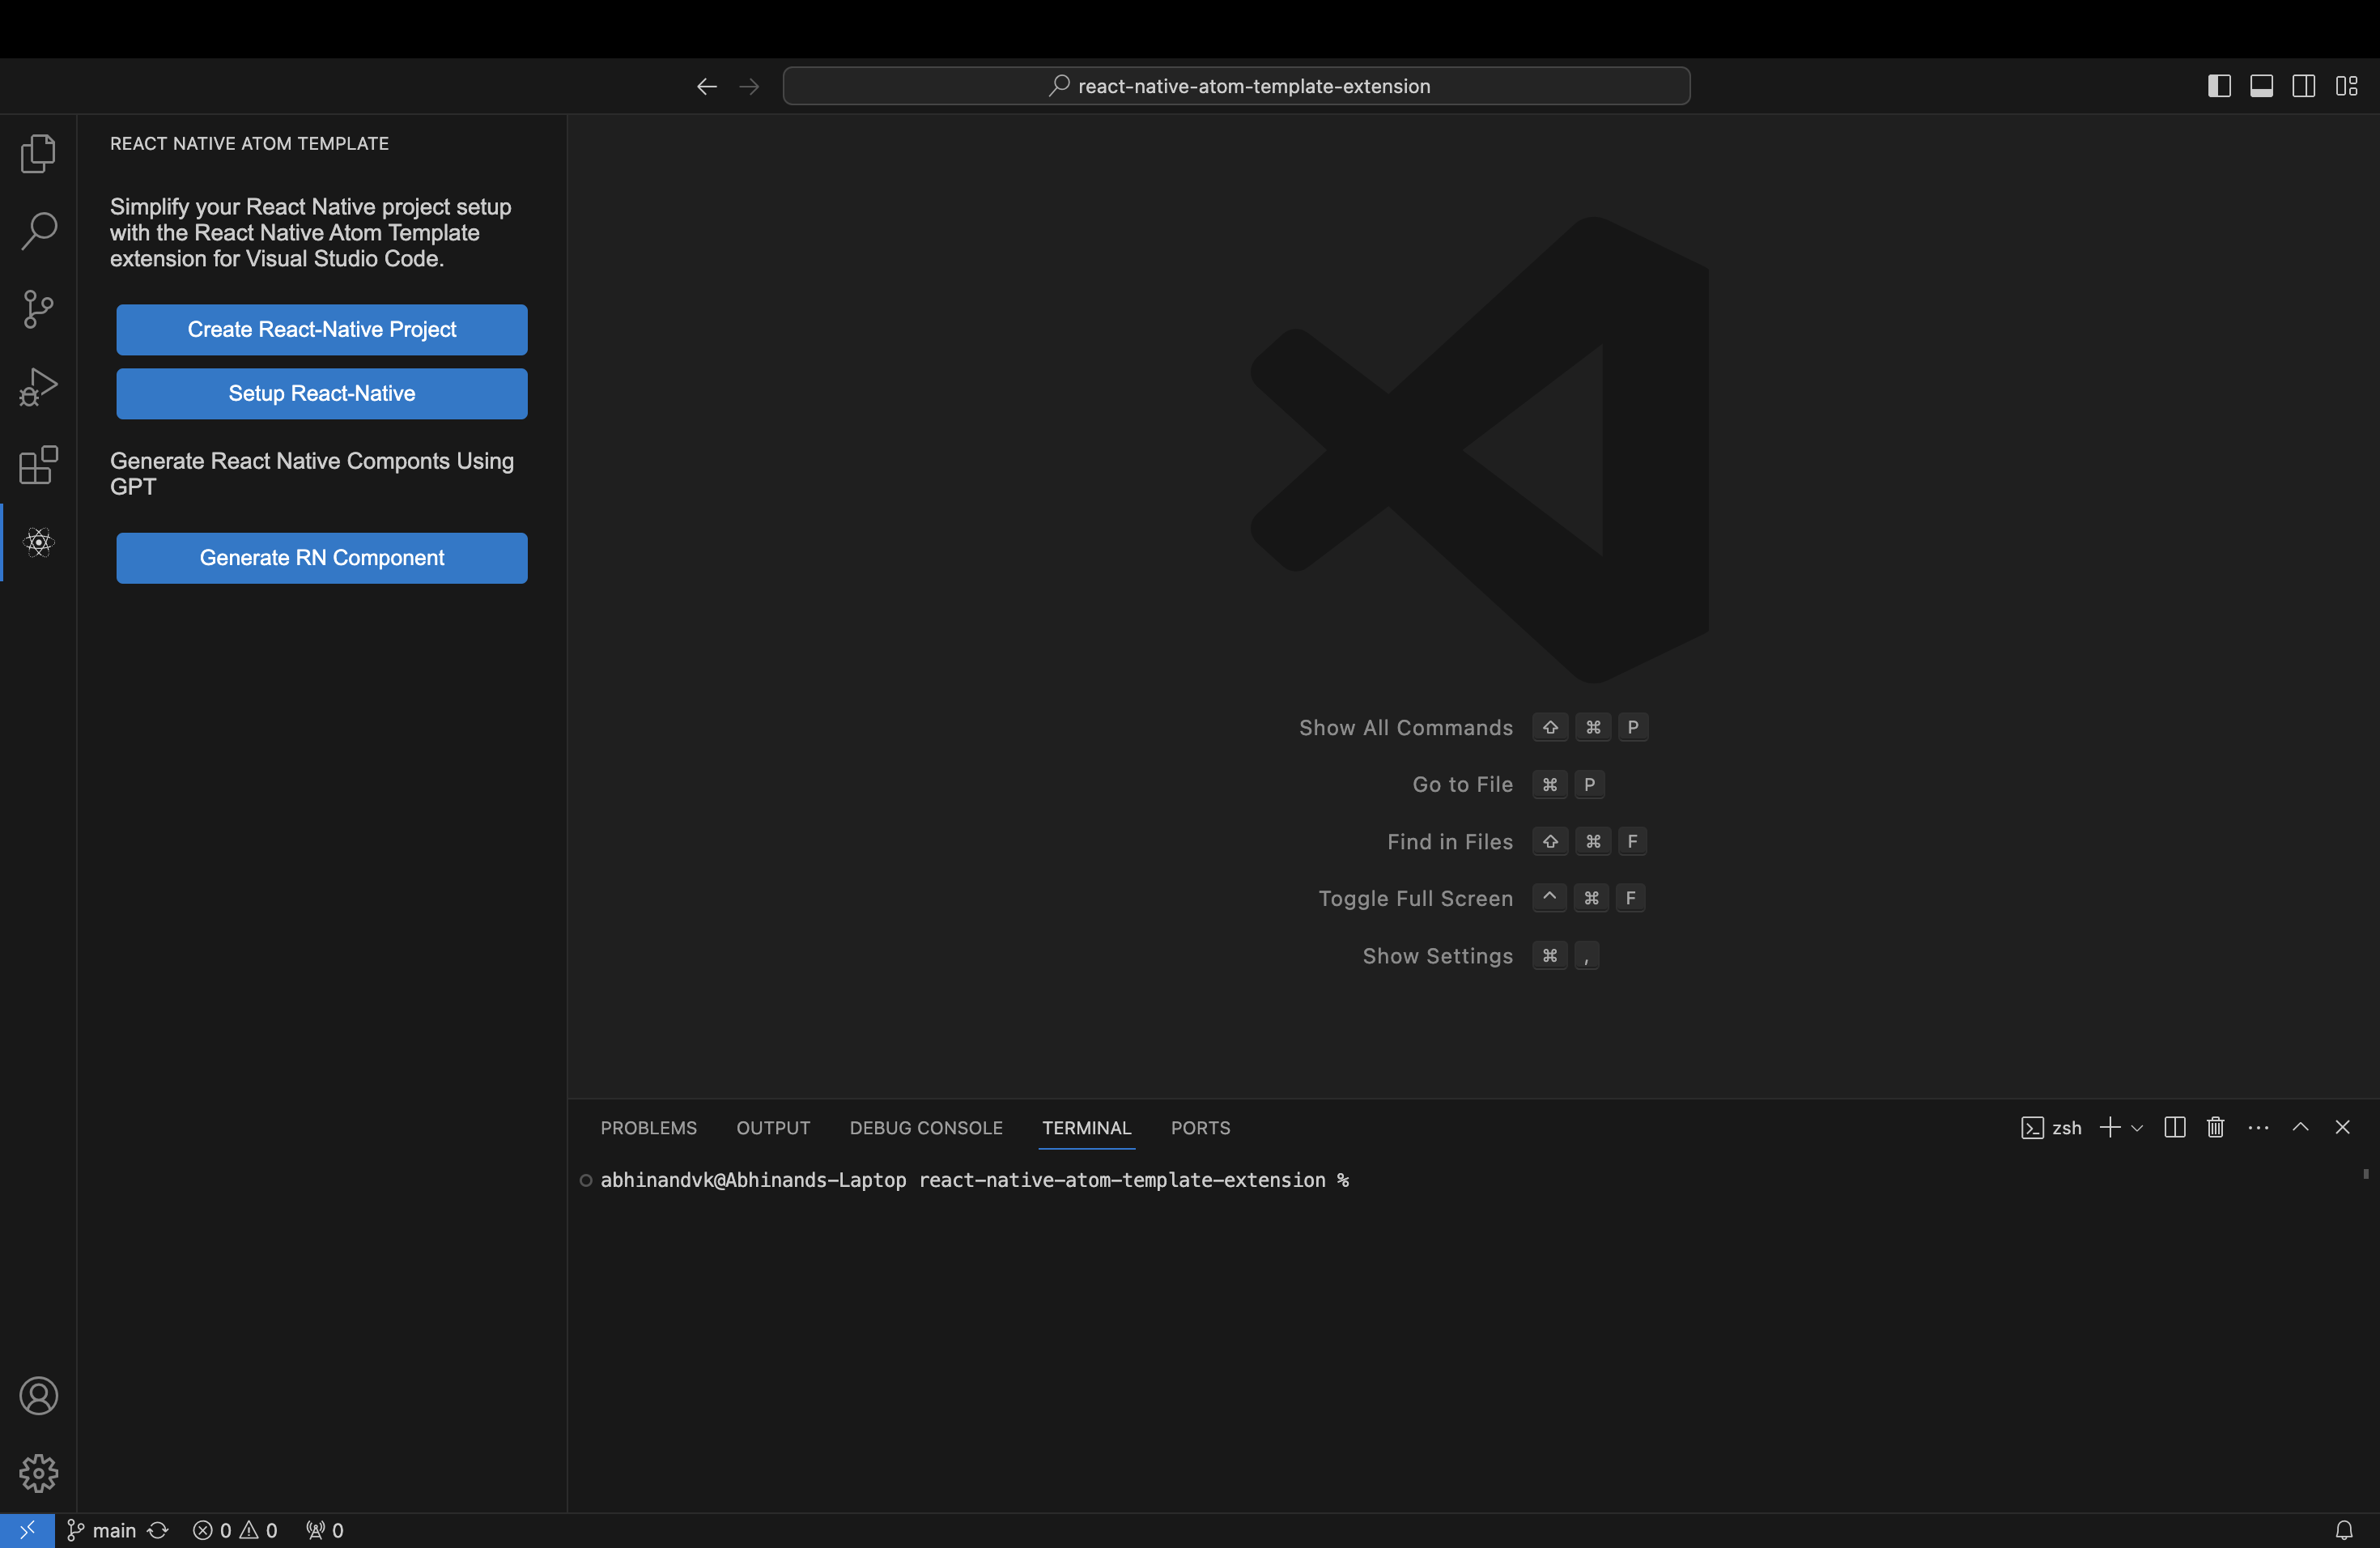The image size is (2380, 1548).
Task: Open the errors and warnings status item
Action: (x=235, y=1530)
